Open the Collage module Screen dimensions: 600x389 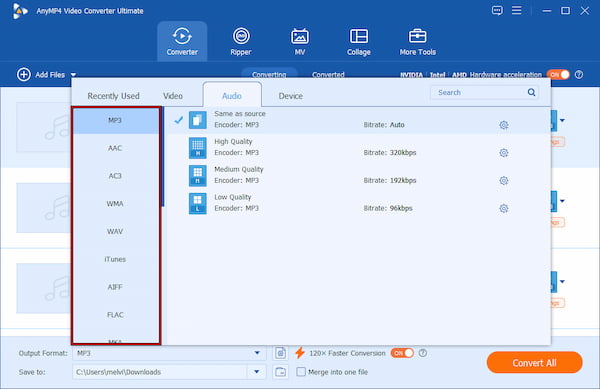coord(359,41)
